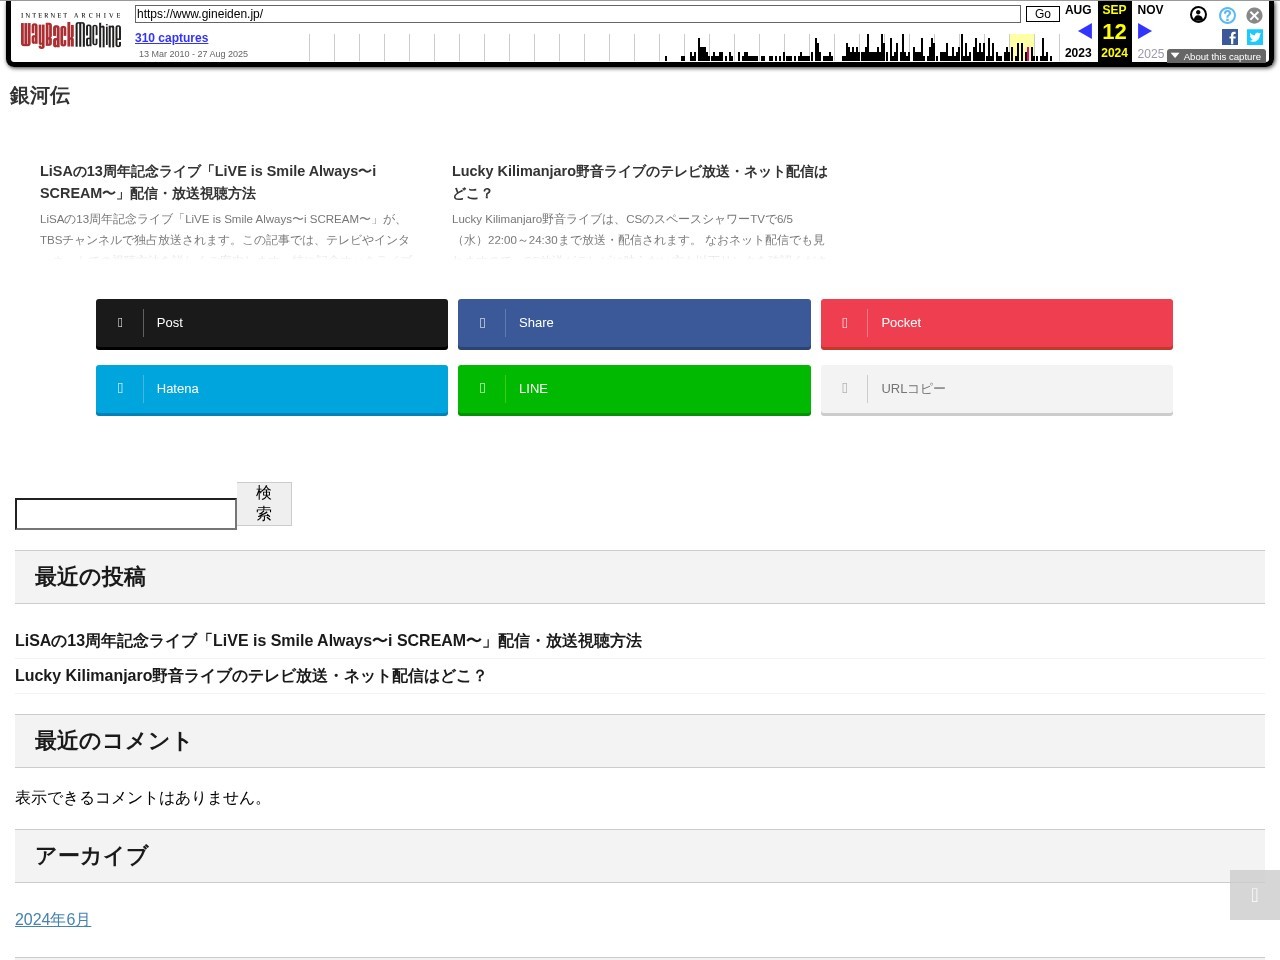Share capture on Facebook icon

tap(1230, 37)
